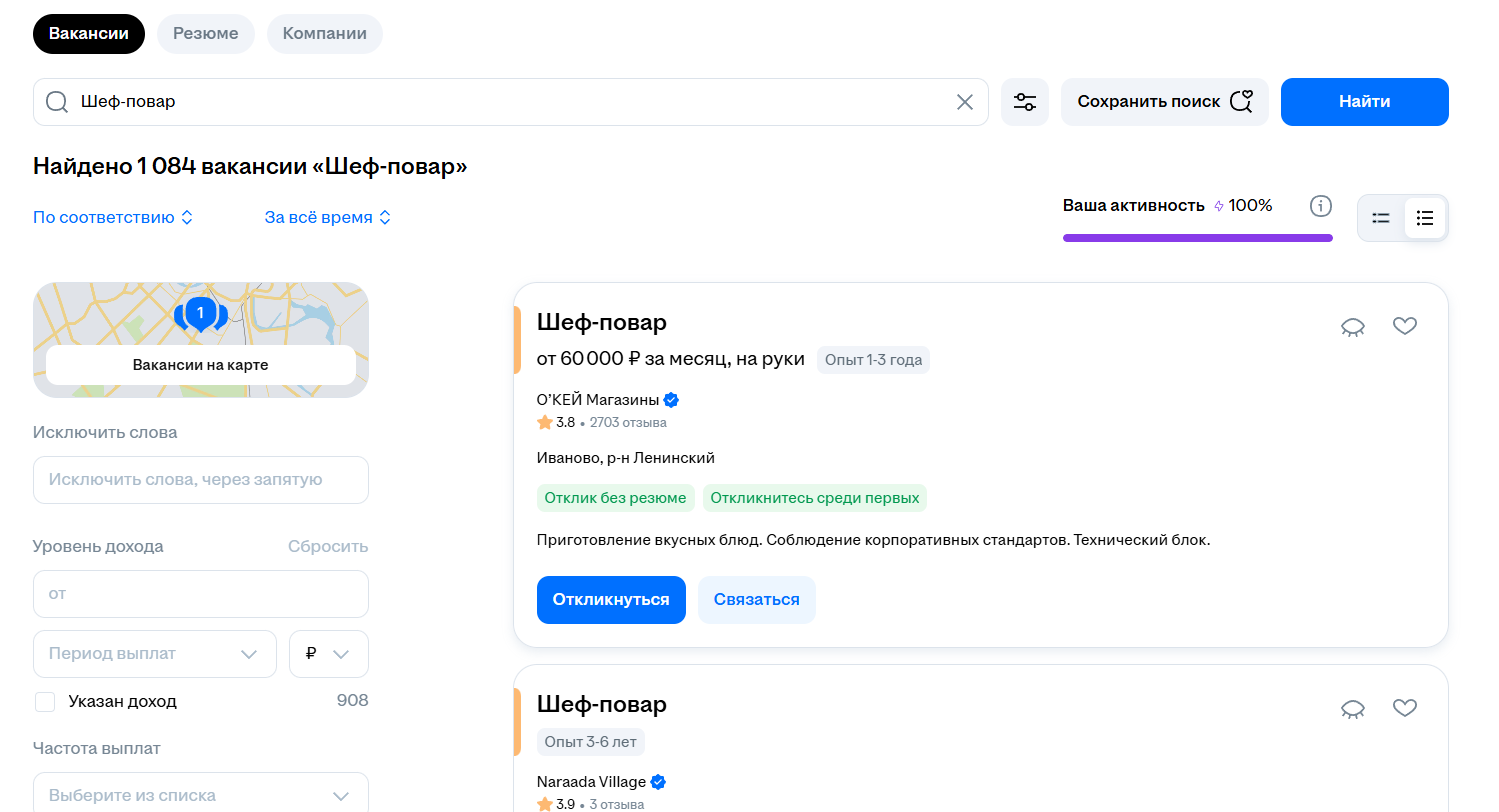Open the По соответствию sort dropdown
The image size is (1499, 812).
pyautogui.click(x=113, y=217)
